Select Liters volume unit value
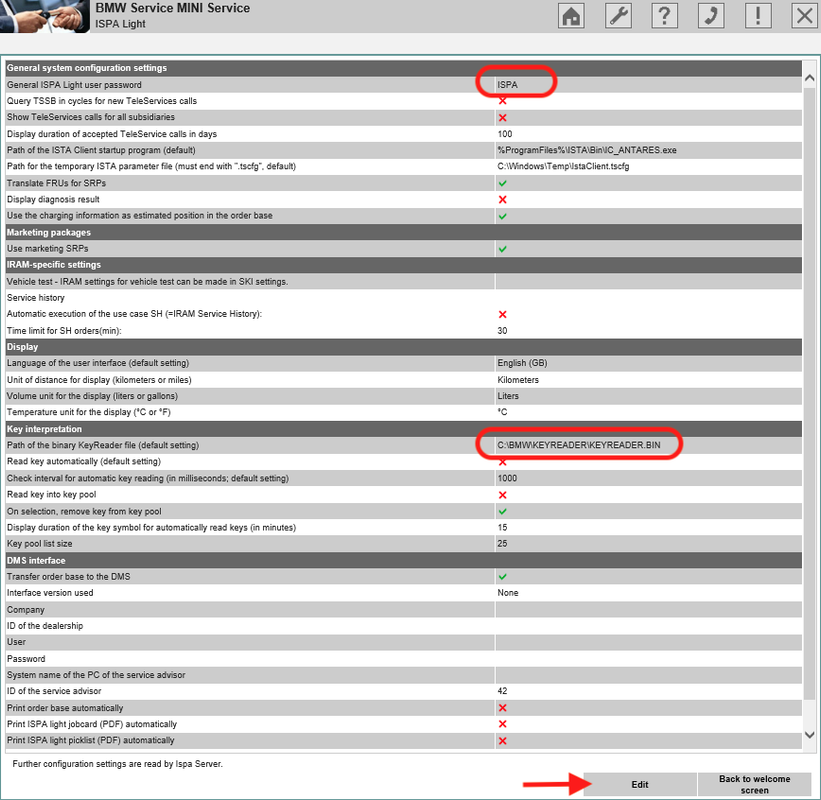The width and height of the screenshot is (821, 800). (508, 396)
